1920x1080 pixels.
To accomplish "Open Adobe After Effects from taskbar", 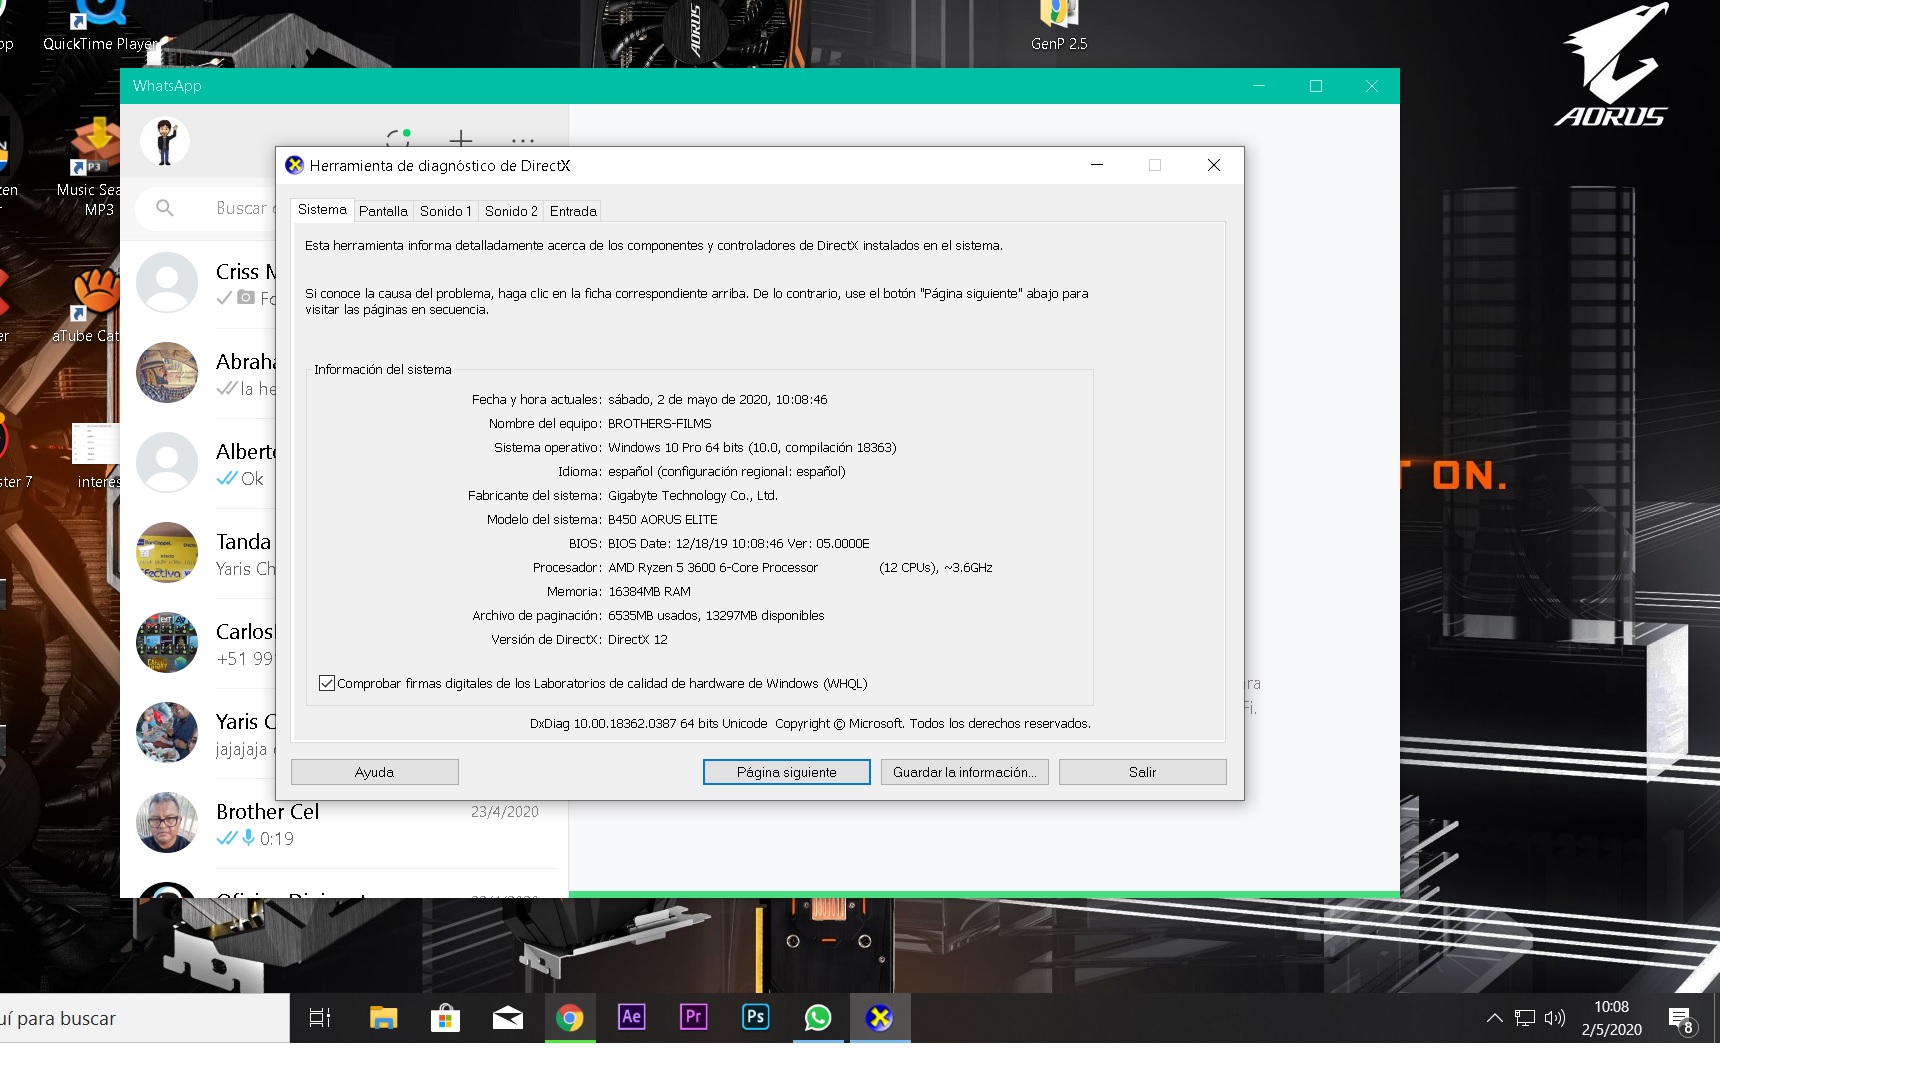I will coord(631,1018).
